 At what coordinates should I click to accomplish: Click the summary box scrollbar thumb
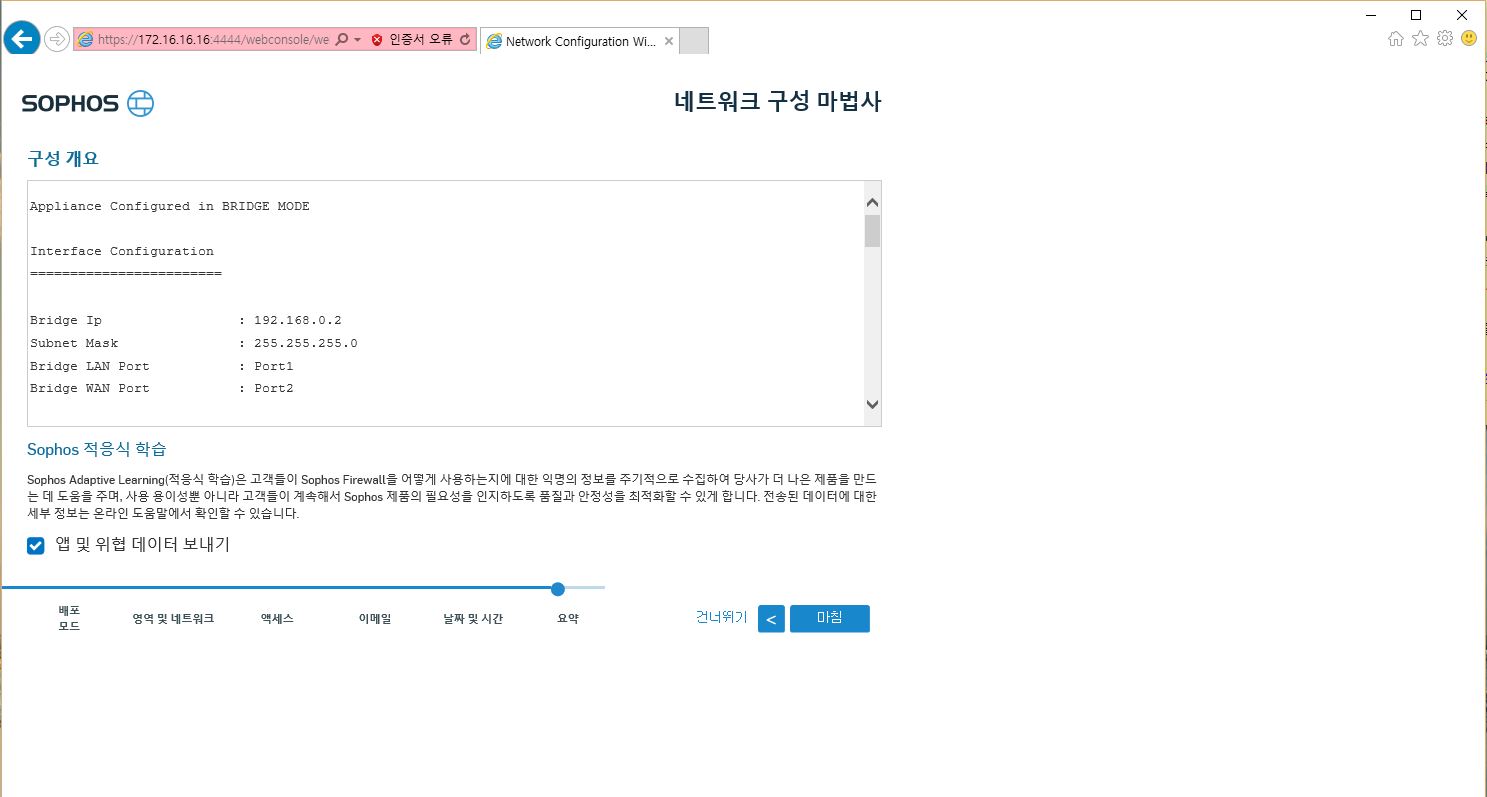[x=872, y=230]
